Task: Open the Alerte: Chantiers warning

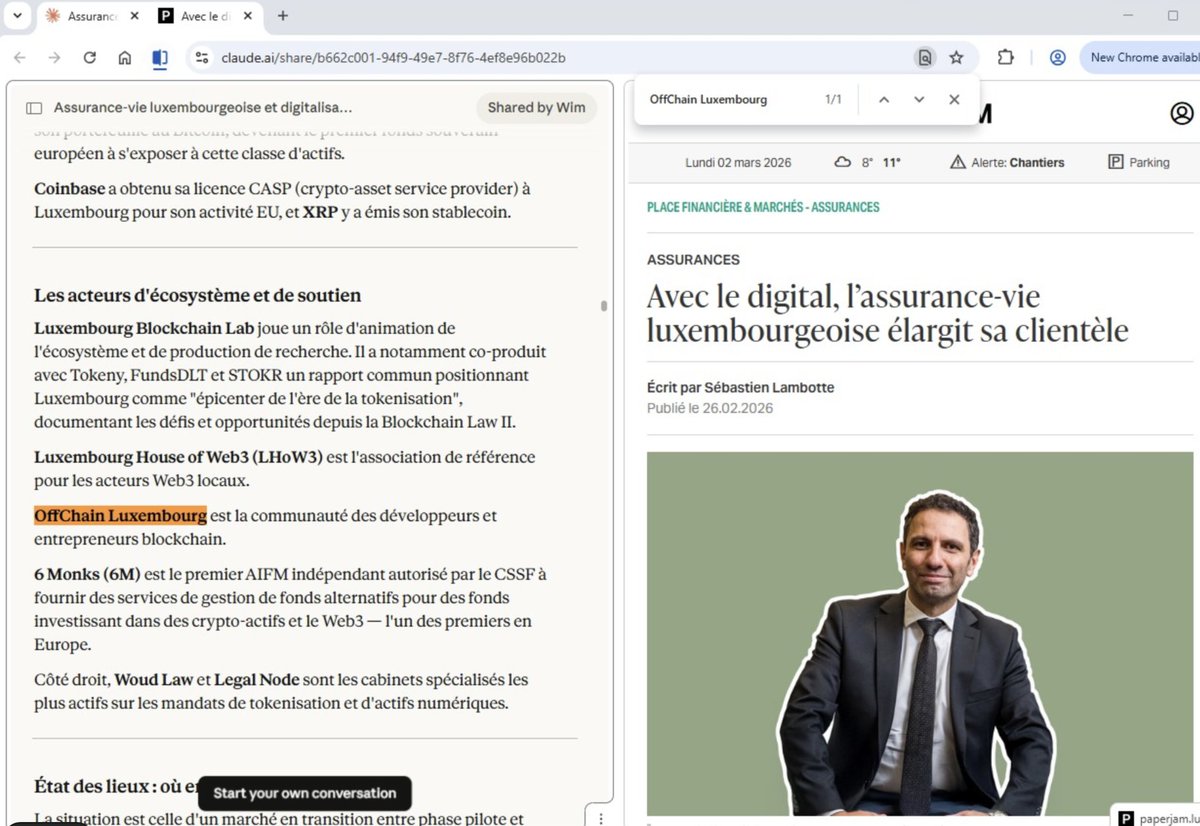Action: point(1007,162)
